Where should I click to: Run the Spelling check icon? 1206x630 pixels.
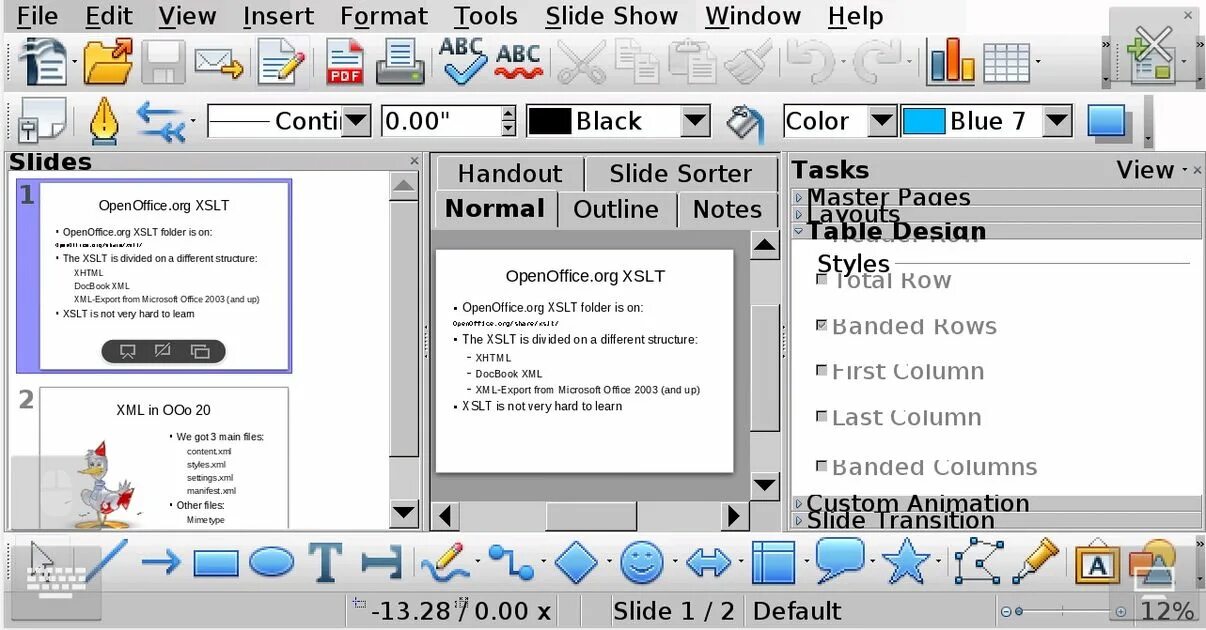(x=463, y=61)
